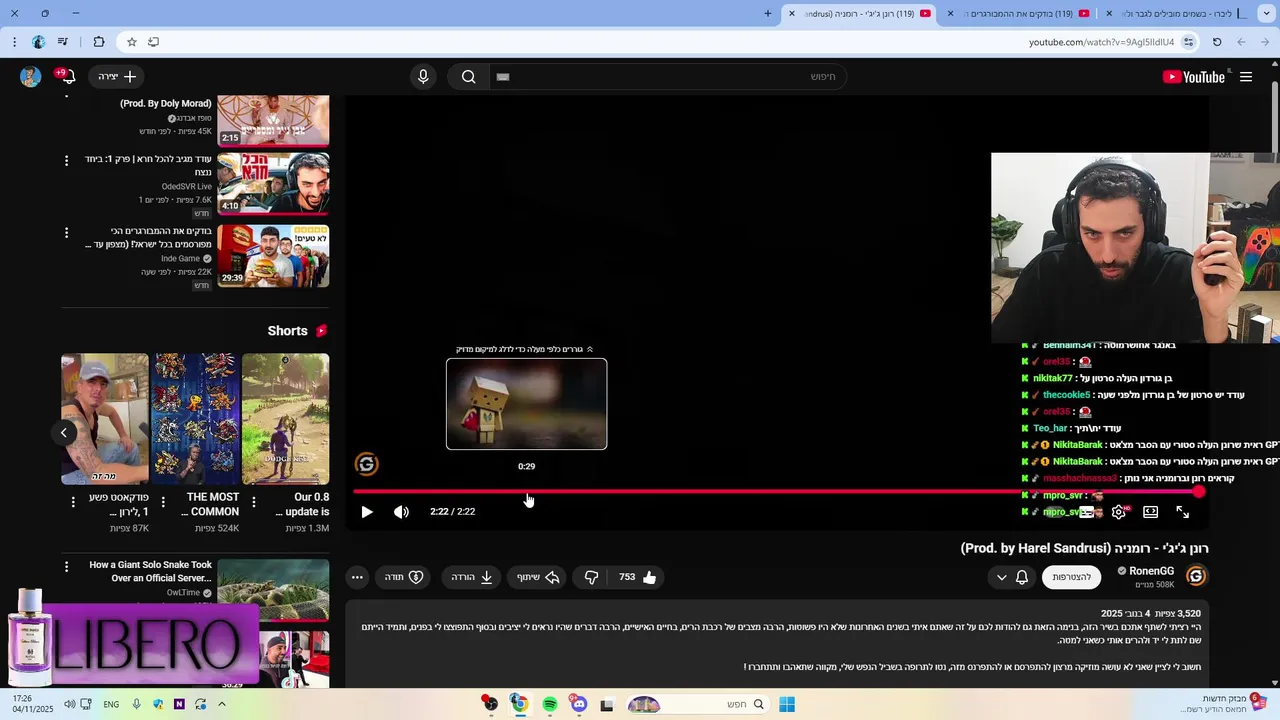Open options for פודקאסט פשע Short
The height and width of the screenshot is (720, 1280).
tap(72, 502)
